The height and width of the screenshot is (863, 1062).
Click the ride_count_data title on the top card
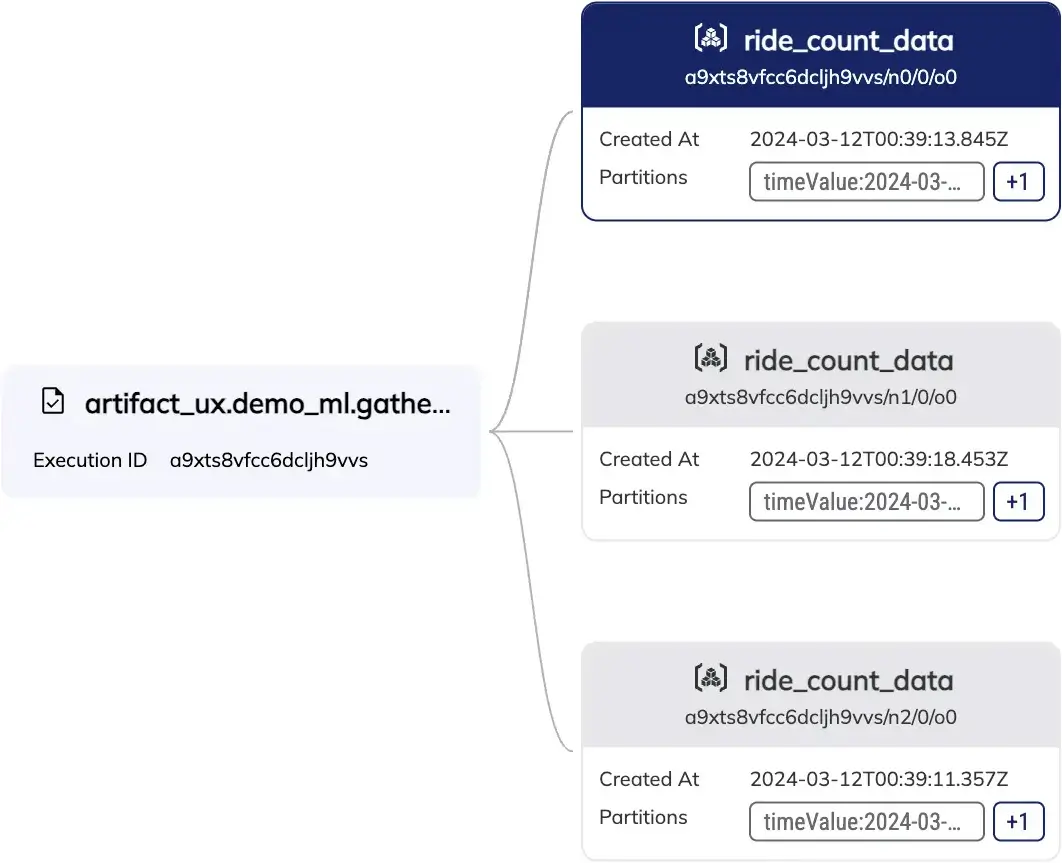(x=848, y=40)
